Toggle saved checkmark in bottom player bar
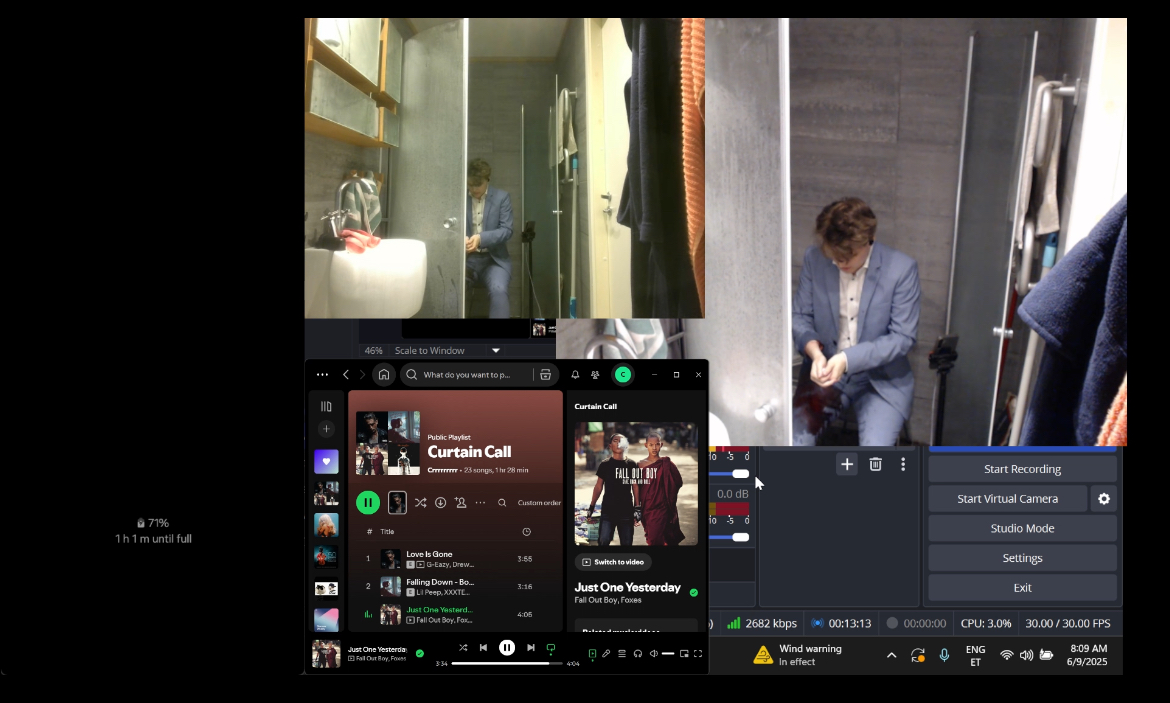The width and height of the screenshot is (1170, 703). point(420,653)
